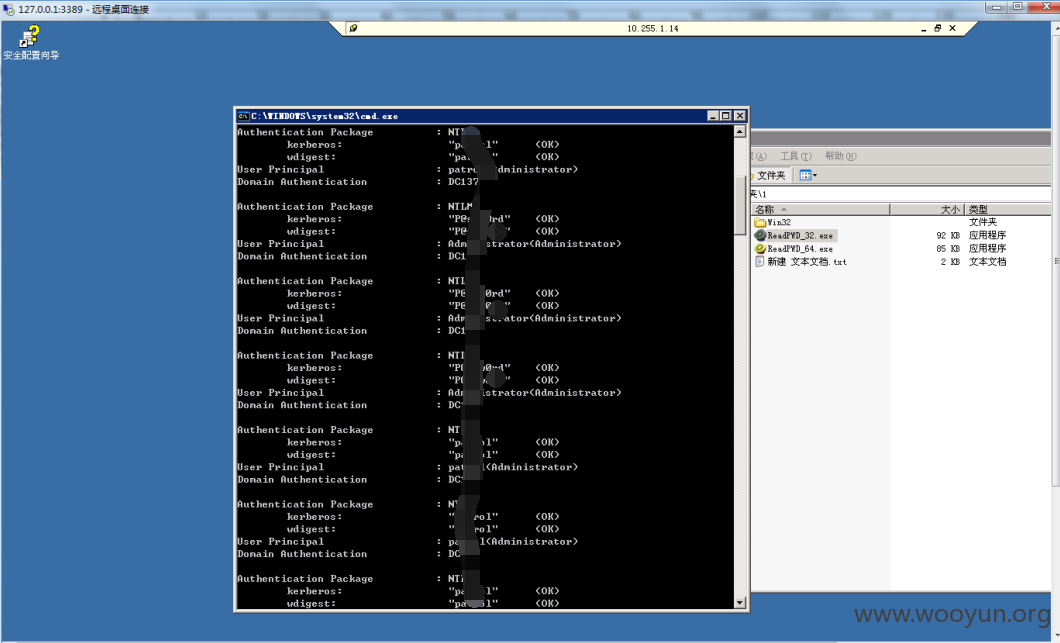Select the ReadPWD_64.exe file icon
1060x643 pixels.
pyautogui.click(x=760, y=249)
